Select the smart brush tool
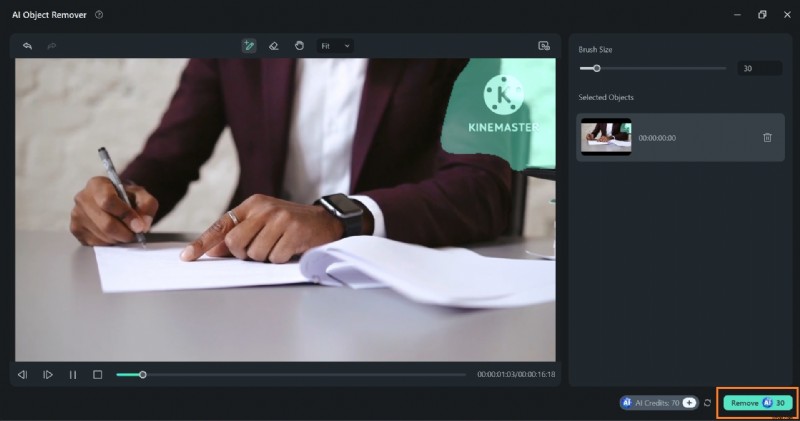Viewport: 800px width, 421px height. (x=249, y=46)
